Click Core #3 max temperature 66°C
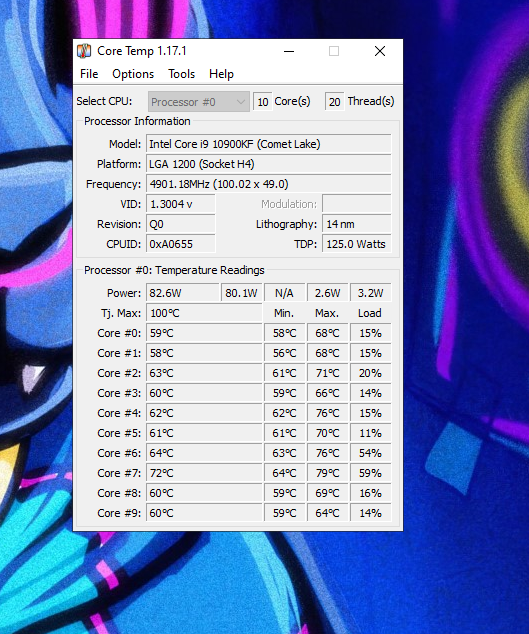 (x=328, y=393)
